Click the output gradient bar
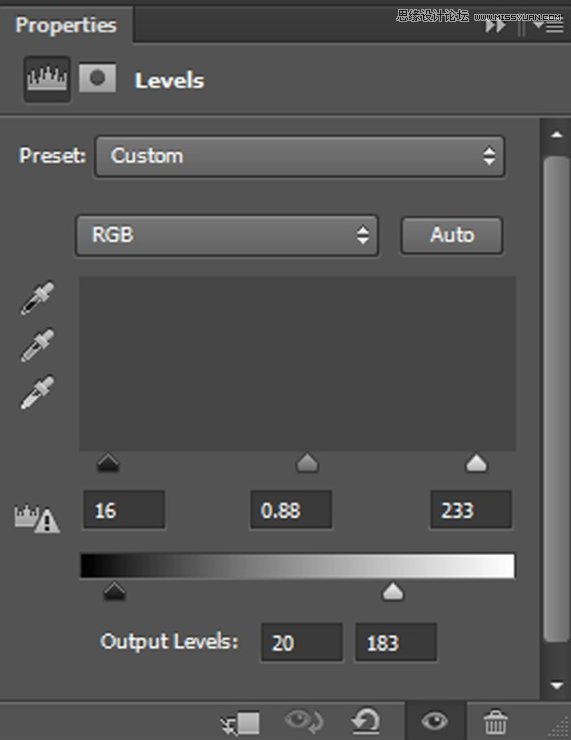571x740 pixels. pyautogui.click(x=297, y=565)
